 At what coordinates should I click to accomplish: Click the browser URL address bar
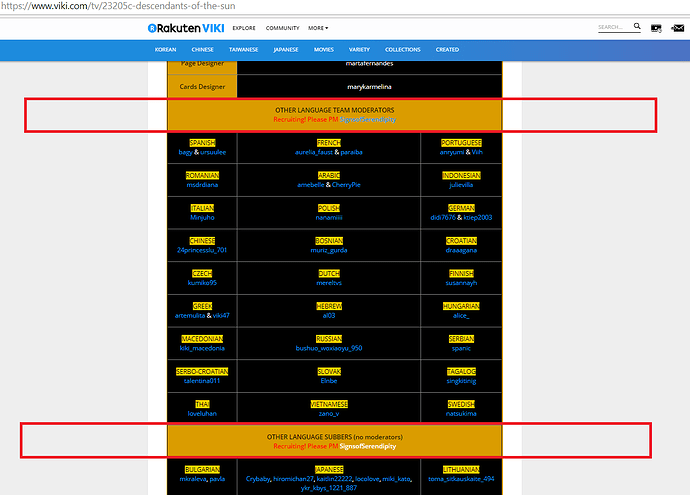click(x=300, y=6)
